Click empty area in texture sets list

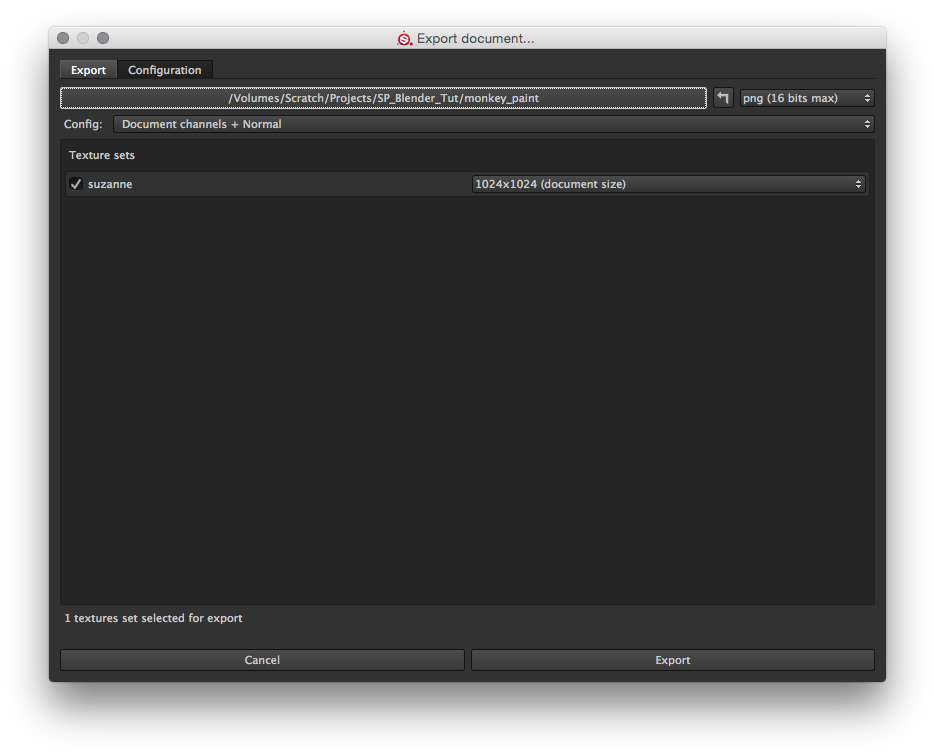coord(467,400)
